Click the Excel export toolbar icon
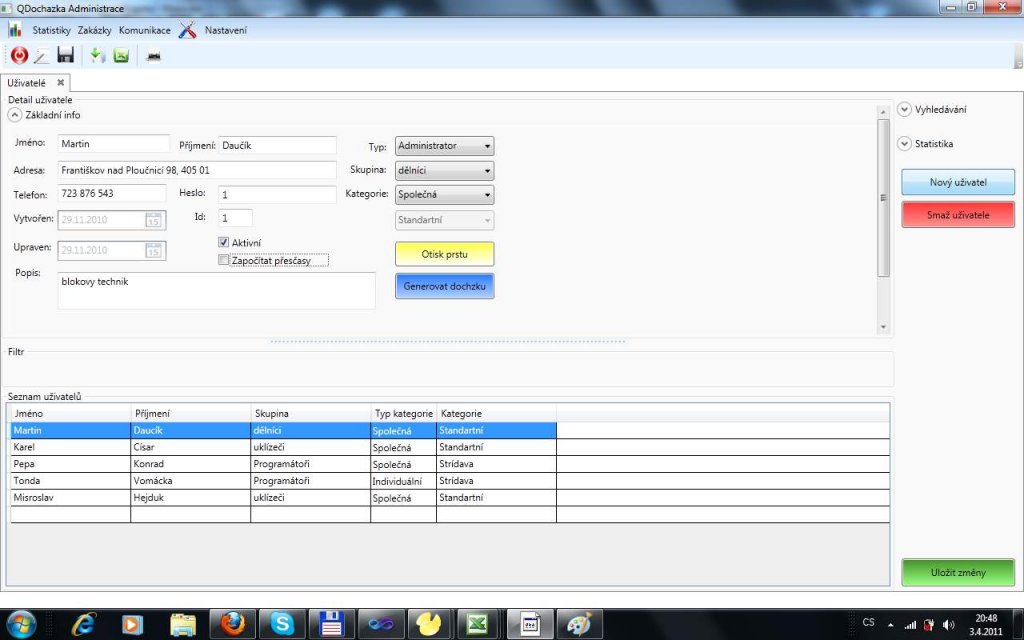1024x640 pixels. coord(121,56)
